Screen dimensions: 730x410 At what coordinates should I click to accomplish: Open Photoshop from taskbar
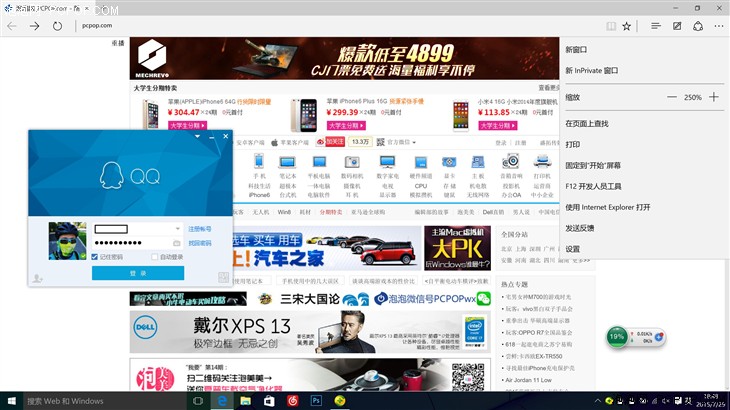click(316, 401)
